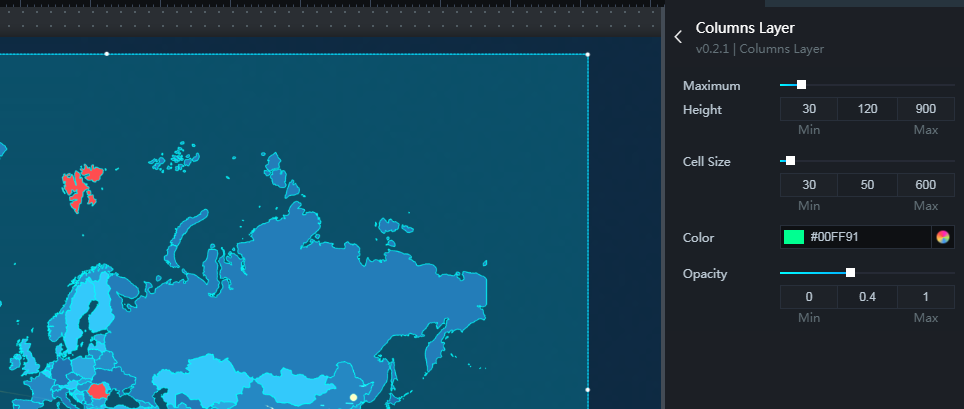Click the right-edge selection handle of map
Image resolution: width=964 pixels, height=409 pixels.
pyautogui.click(x=588, y=389)
